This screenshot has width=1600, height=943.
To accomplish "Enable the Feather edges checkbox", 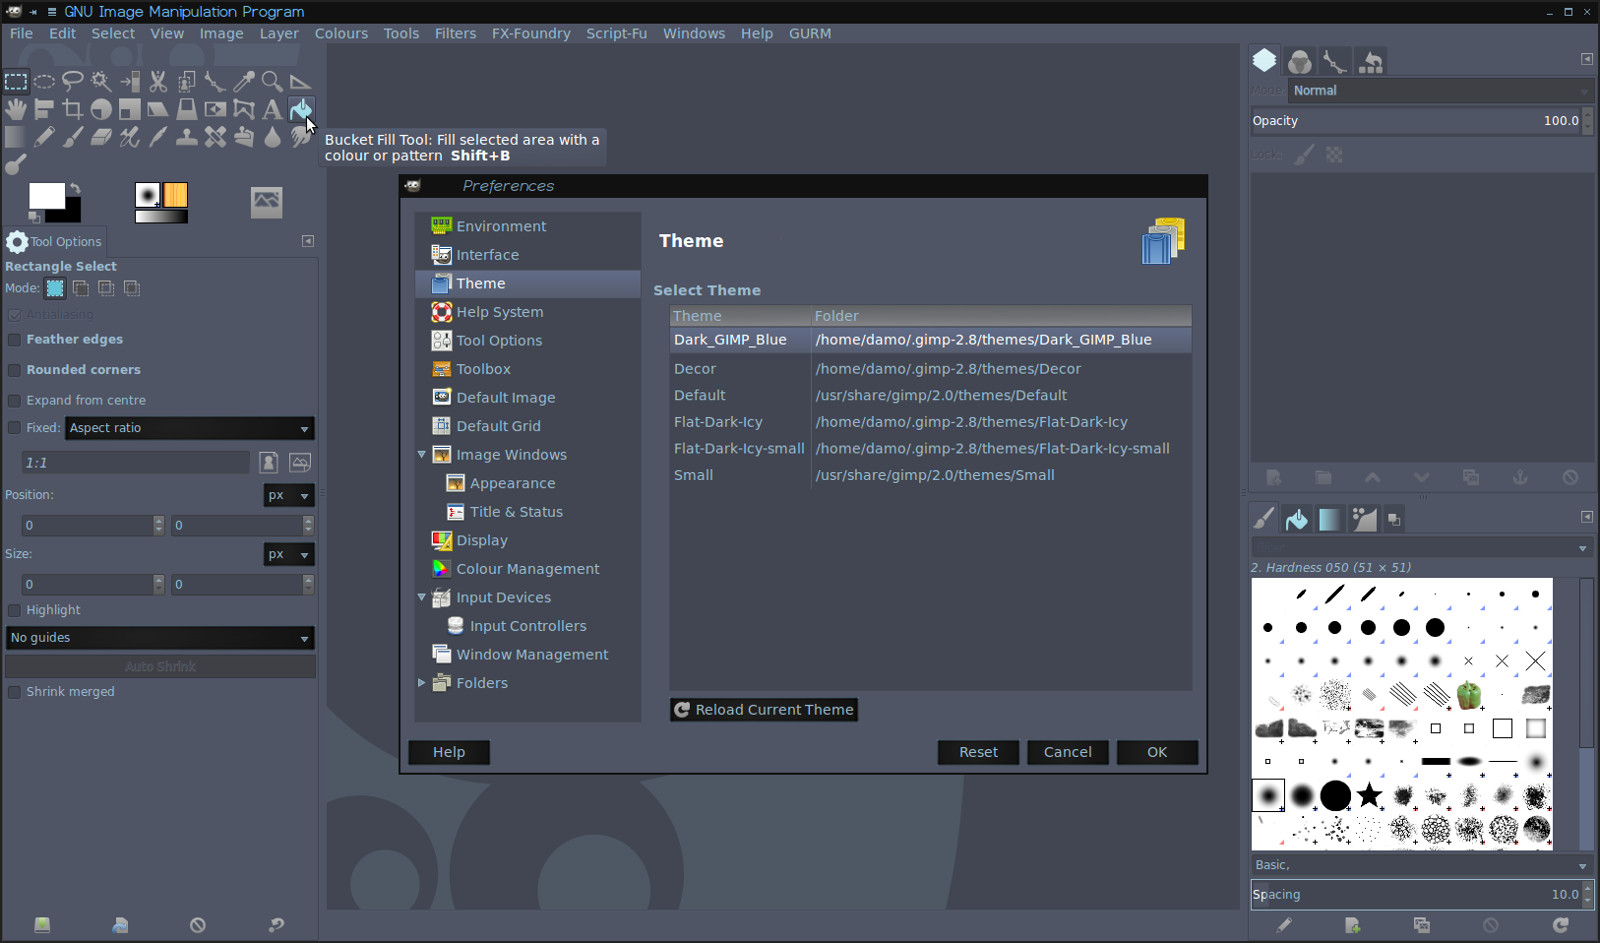I will [x=14, y=339].
